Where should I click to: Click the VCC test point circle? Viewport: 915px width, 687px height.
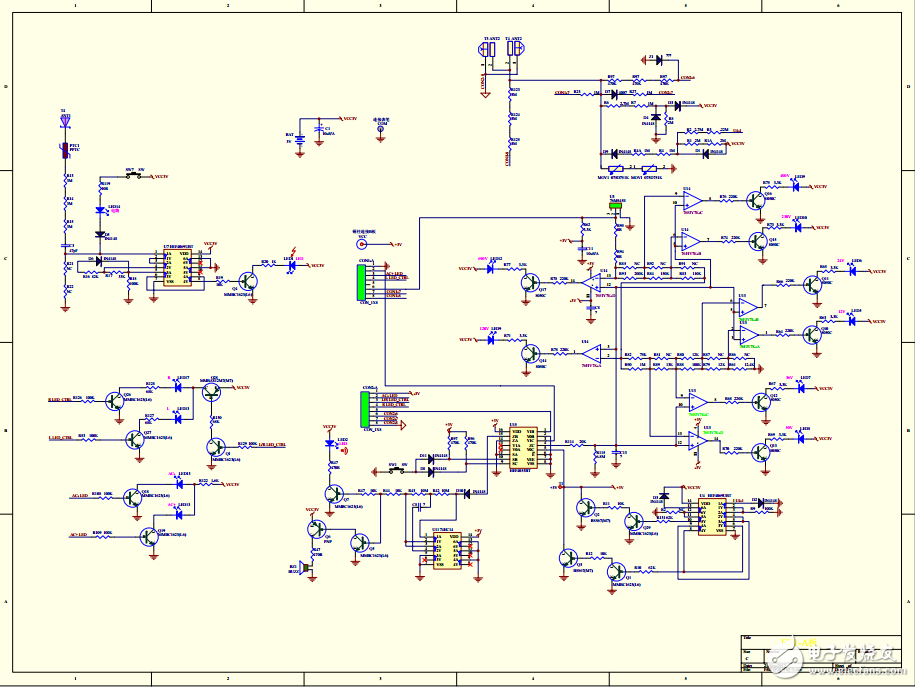tap(363, 244)
